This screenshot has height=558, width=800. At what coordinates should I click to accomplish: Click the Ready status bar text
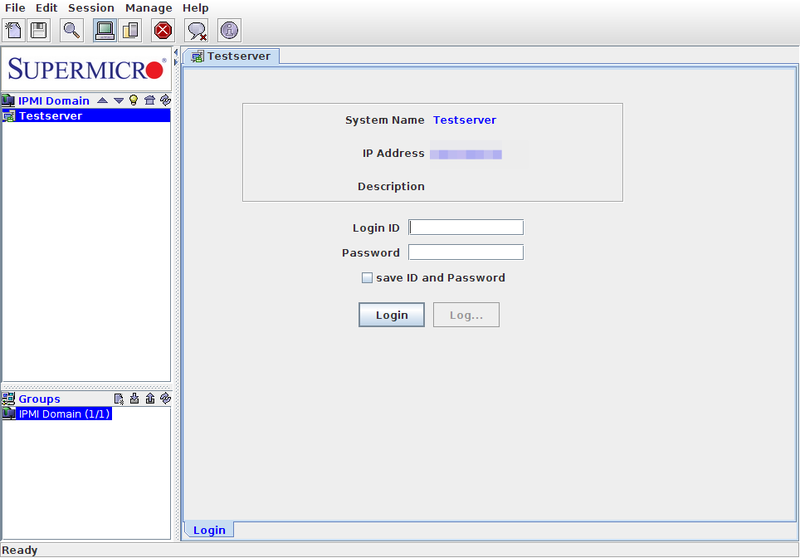click(x=19, y=550)
